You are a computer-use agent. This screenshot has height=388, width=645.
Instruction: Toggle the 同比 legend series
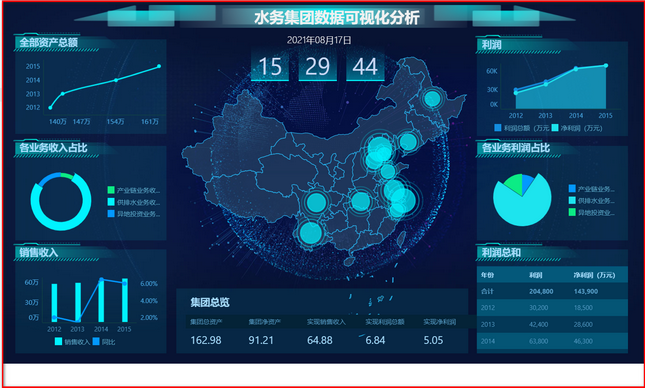tap(104, 342)
